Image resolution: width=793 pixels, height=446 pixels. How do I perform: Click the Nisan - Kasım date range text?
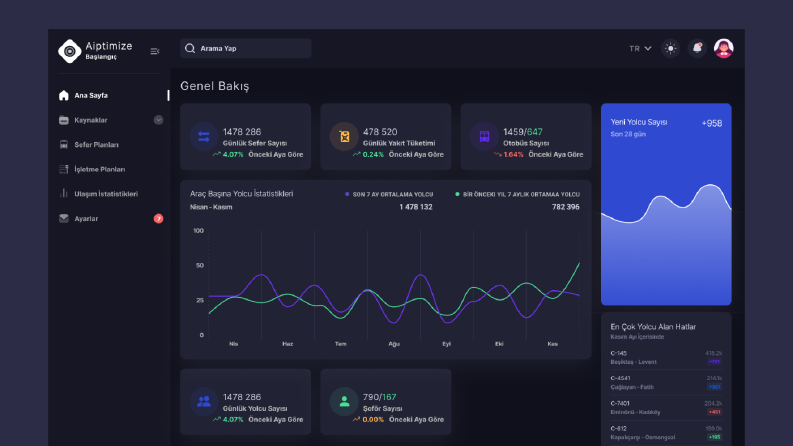tap(211, 207)
